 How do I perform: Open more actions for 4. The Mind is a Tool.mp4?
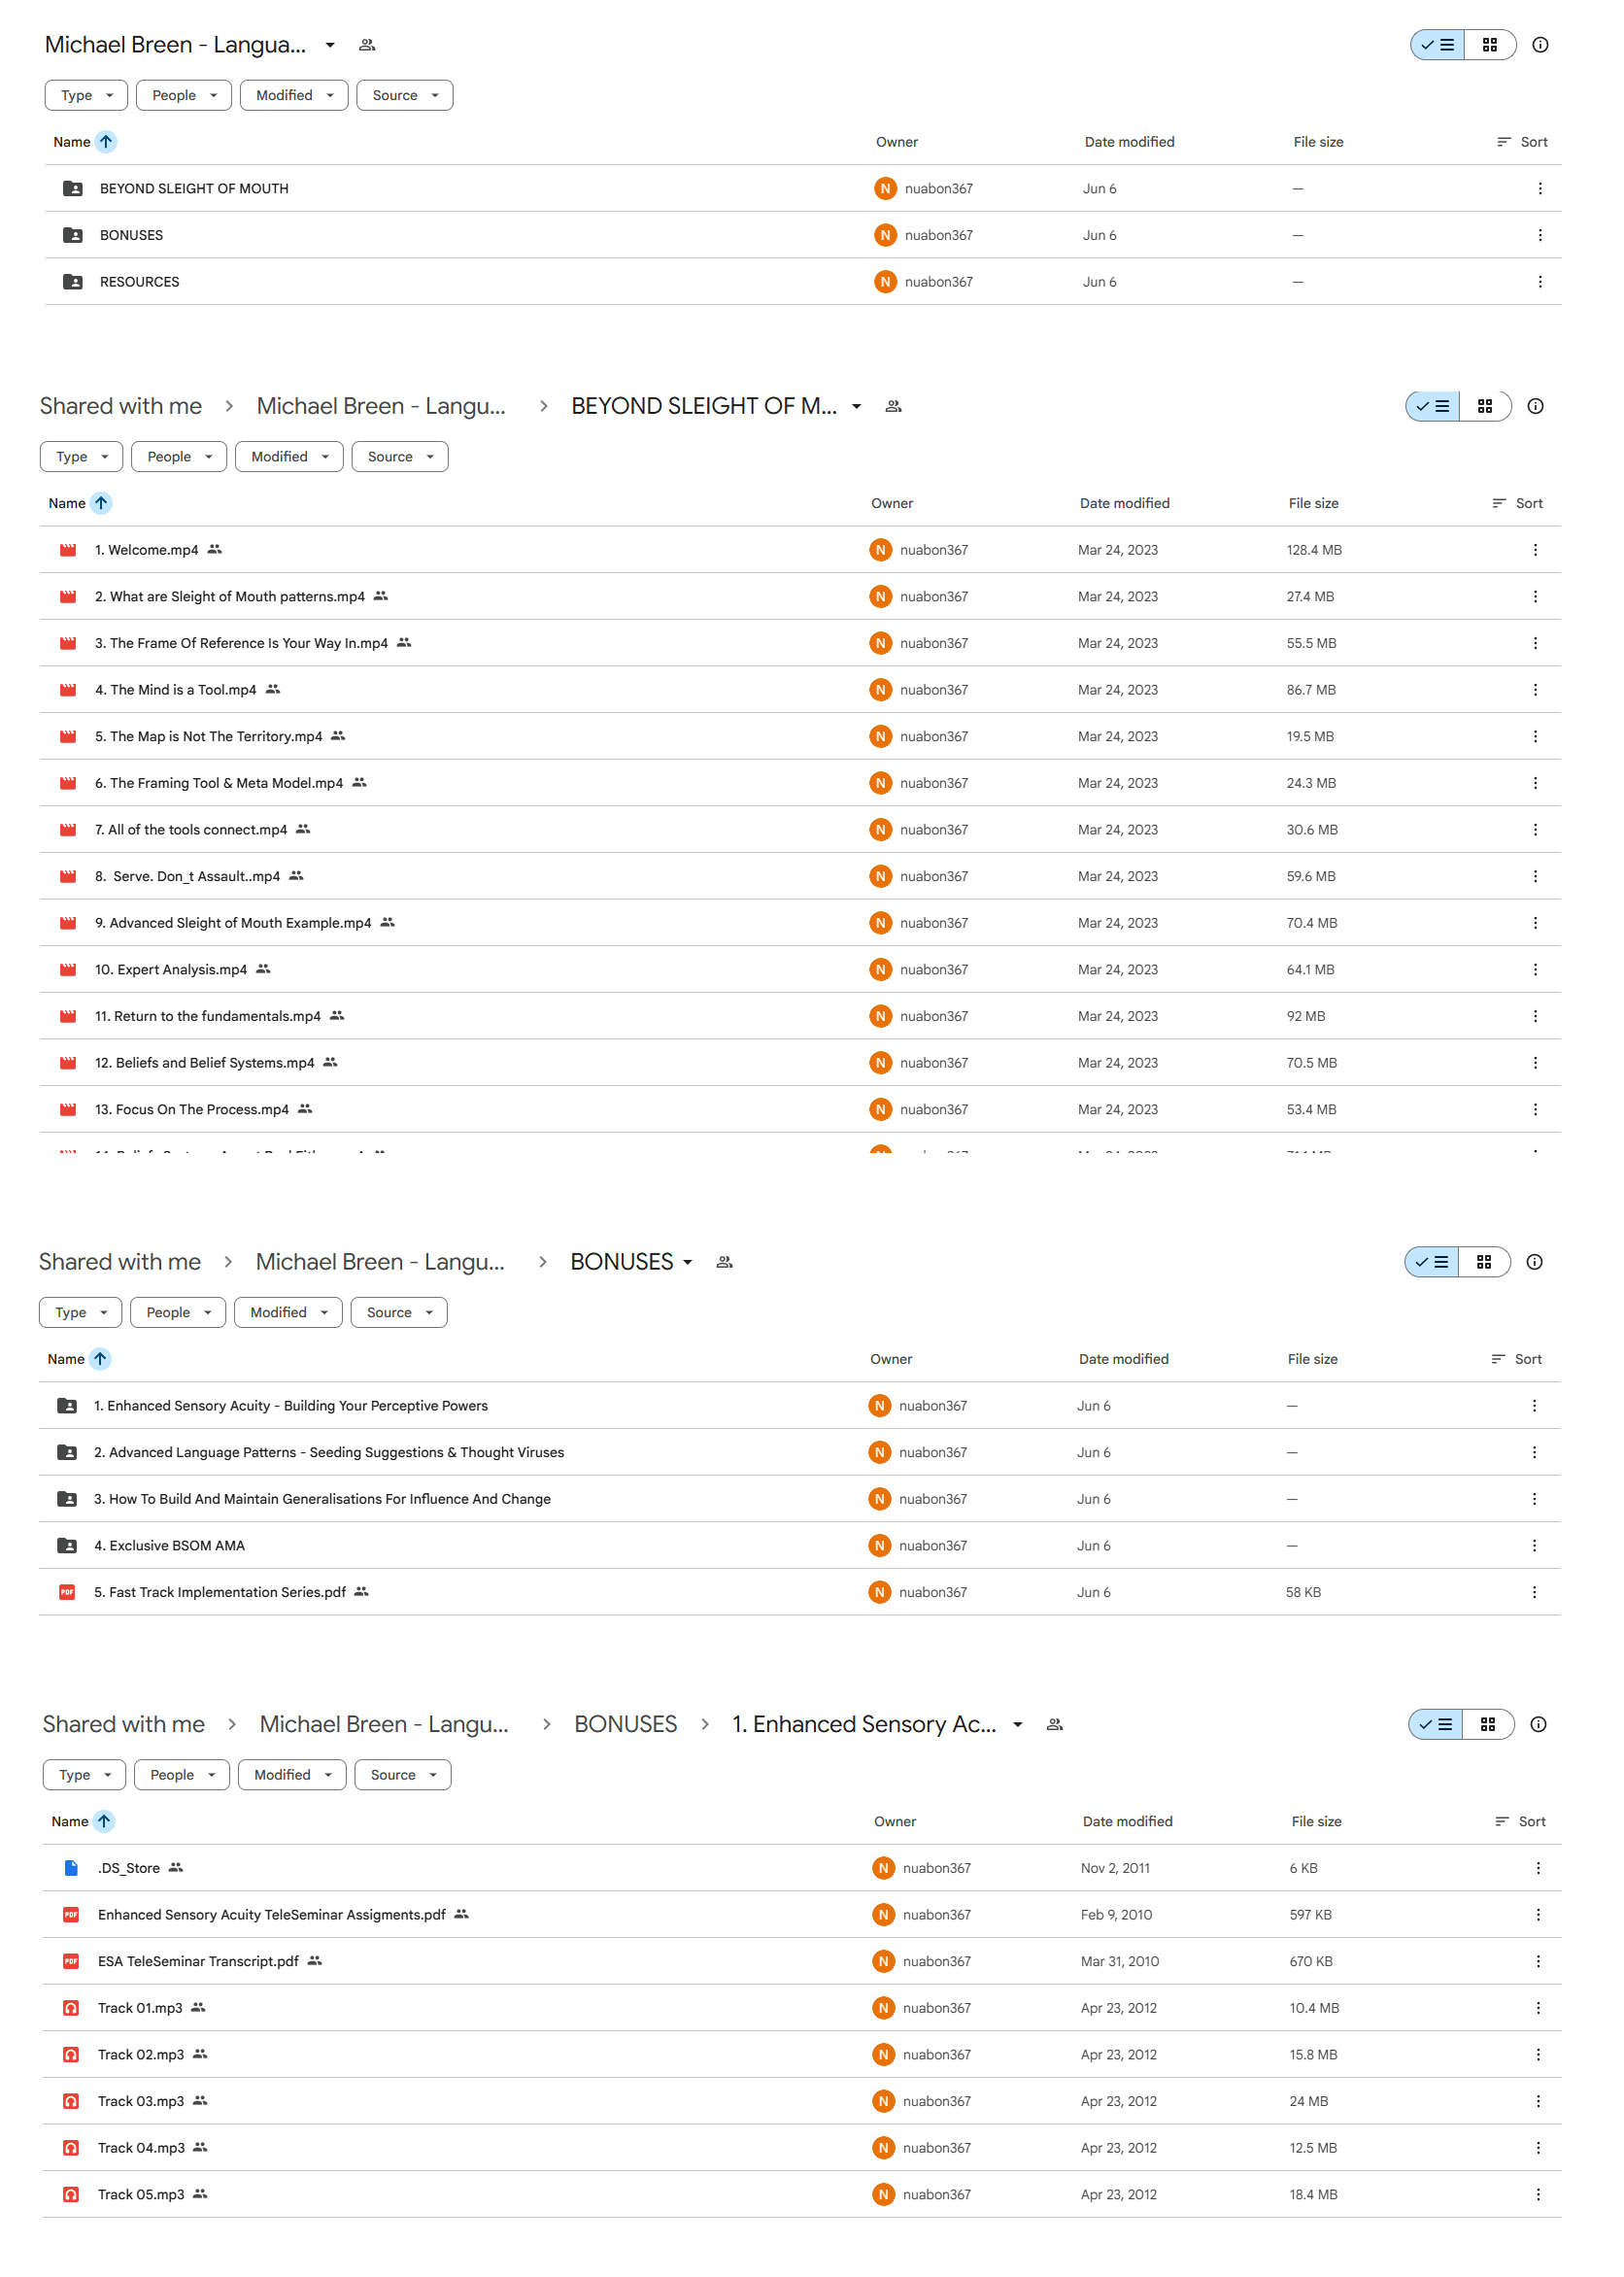(x=1534, y=690)
